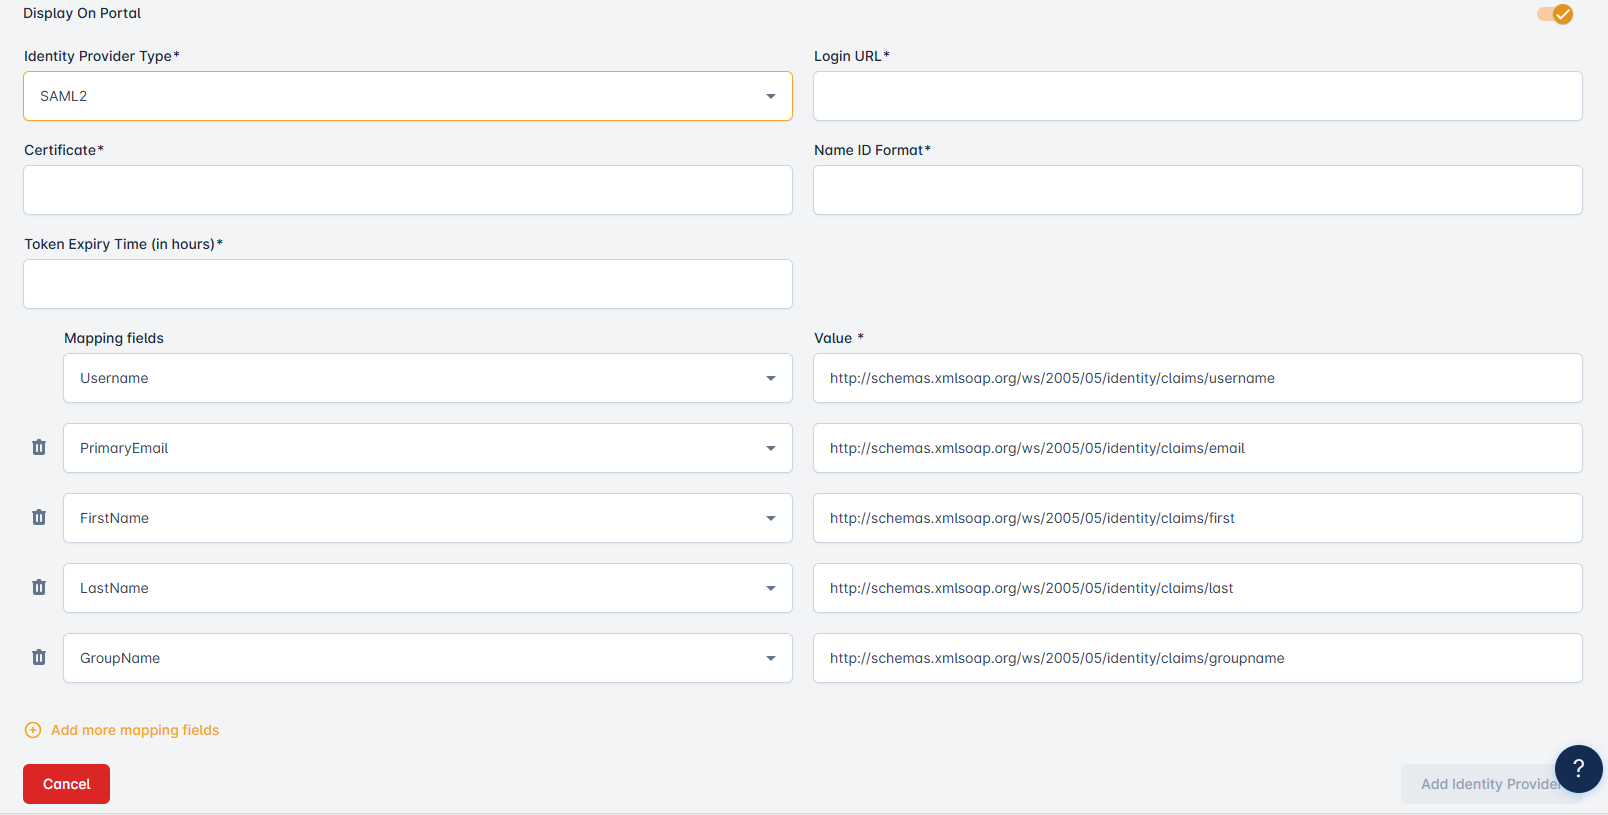Remove the GroupName mapping with trash icon
This screenshot has height=815, width=1608.
tap(39, 657)
